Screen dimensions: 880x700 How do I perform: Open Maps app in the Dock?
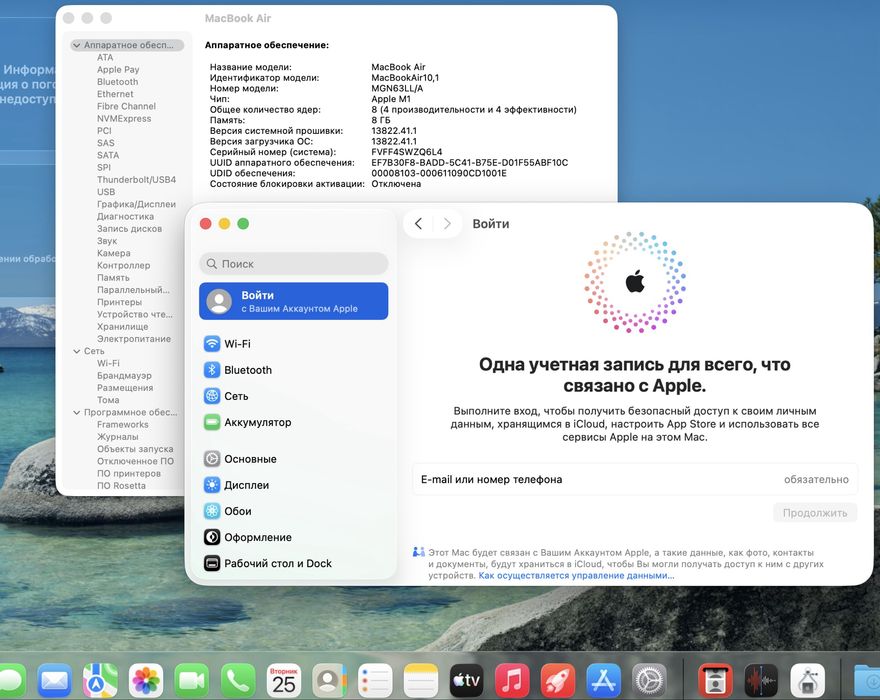click(x=100, y=680)
